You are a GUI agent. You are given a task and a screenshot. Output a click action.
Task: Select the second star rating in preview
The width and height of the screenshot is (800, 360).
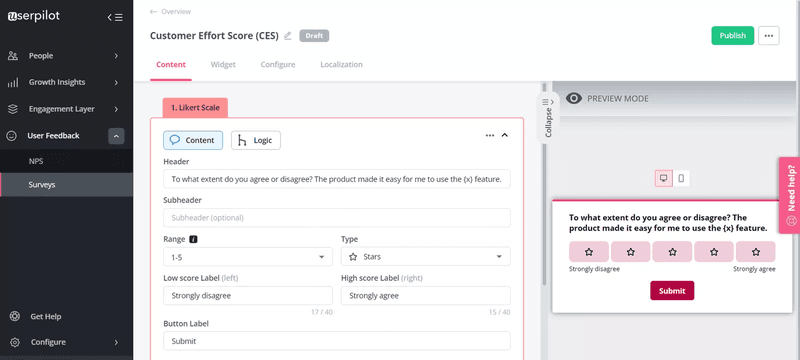click(631, 252)
